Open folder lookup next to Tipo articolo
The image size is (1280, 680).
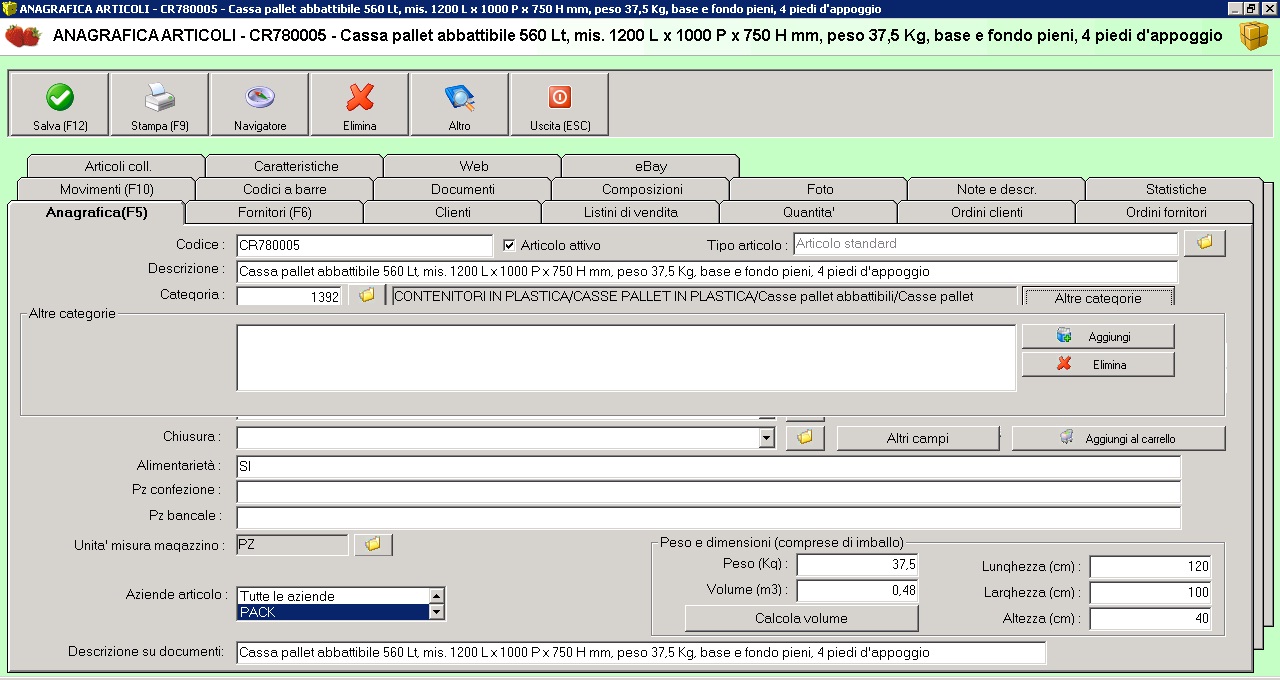click(x=1204, y=243)
